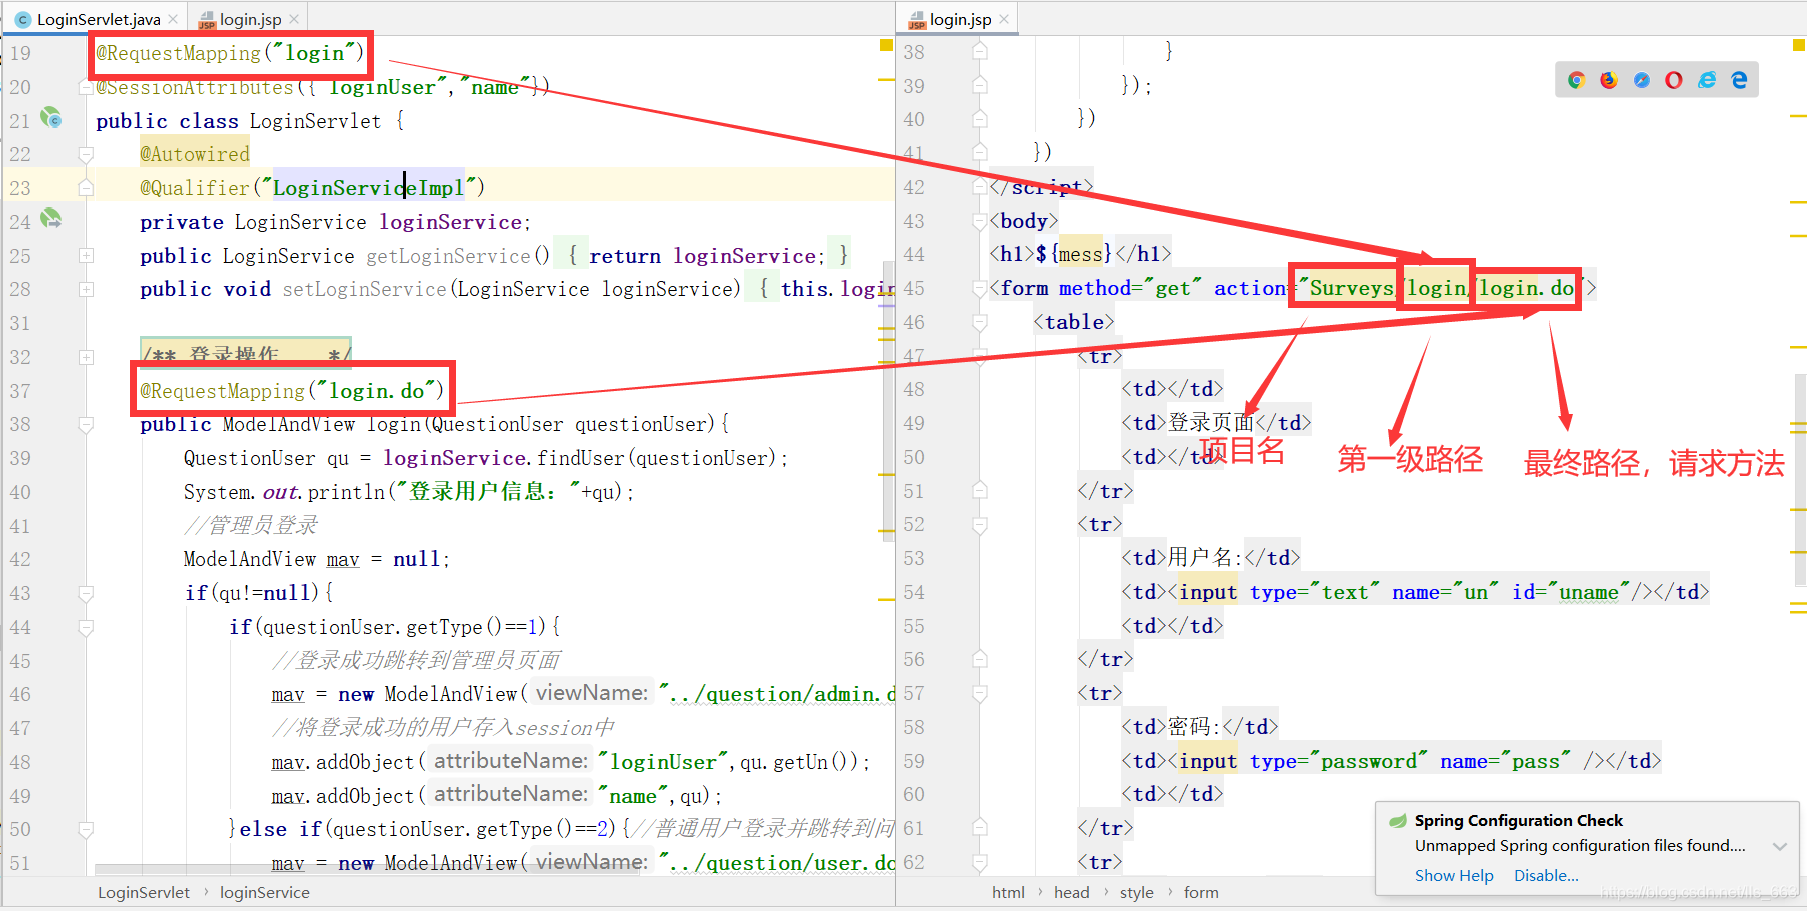Collapse tr fold at line 57 in login.jsp
Screen dimensions: 1807x911
coord(980,694)
